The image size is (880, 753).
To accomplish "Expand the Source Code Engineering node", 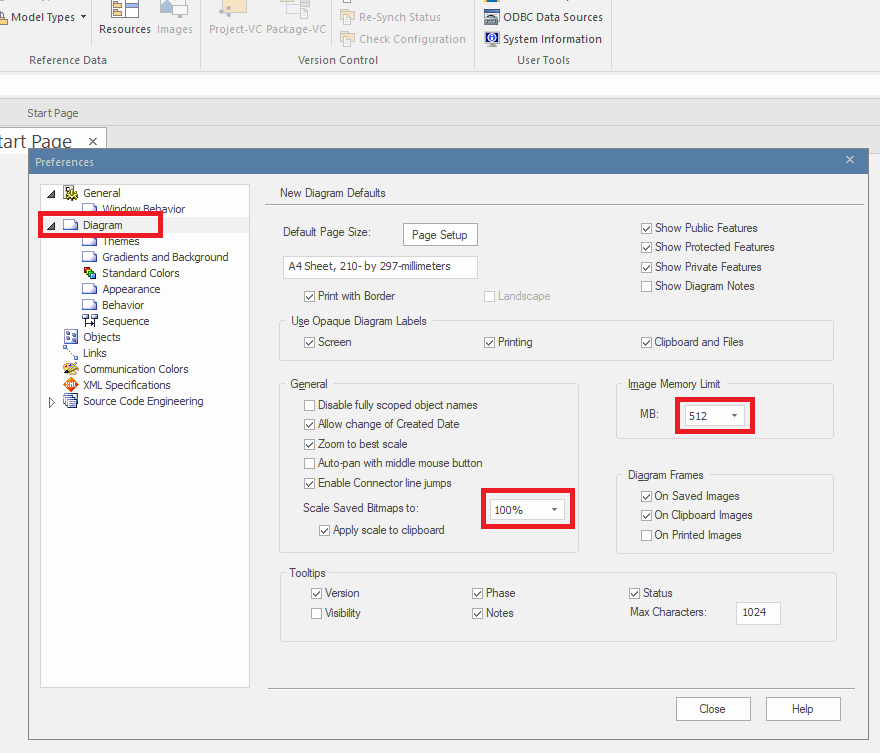I will (52, 402).
